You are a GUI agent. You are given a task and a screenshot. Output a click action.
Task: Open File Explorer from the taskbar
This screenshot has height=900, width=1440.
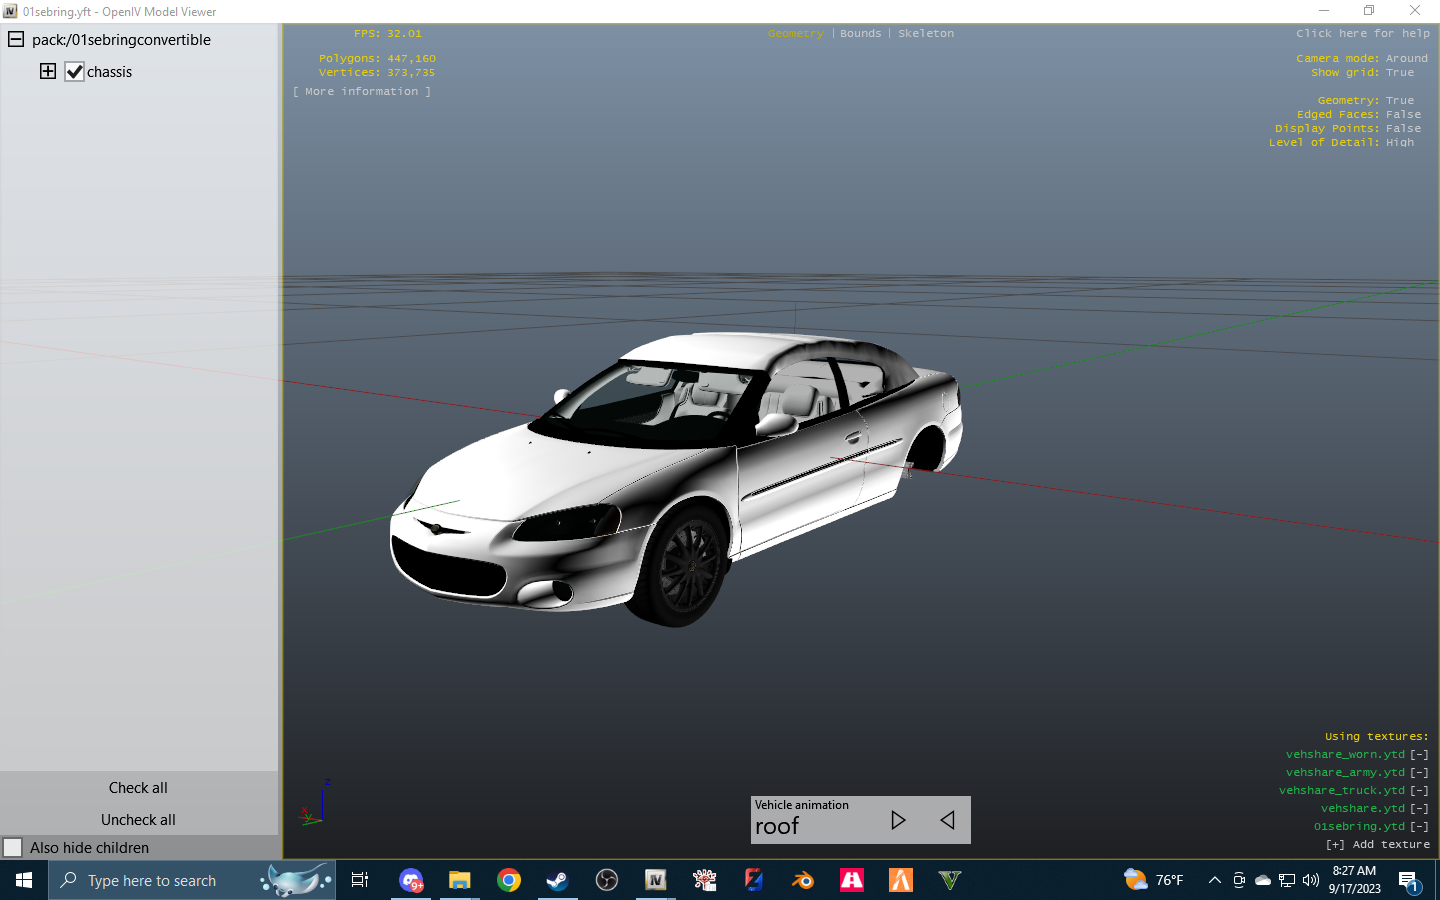(x=459, y=881)
